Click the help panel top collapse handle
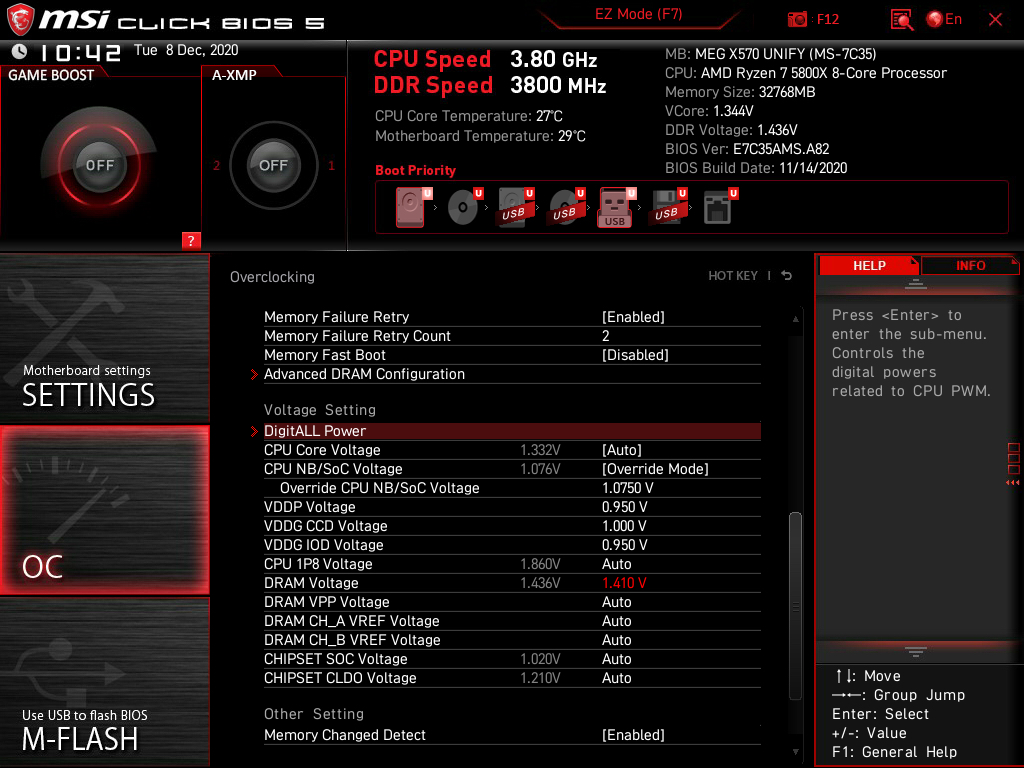This screenshot has height=768, width=1024. [916, 283]
